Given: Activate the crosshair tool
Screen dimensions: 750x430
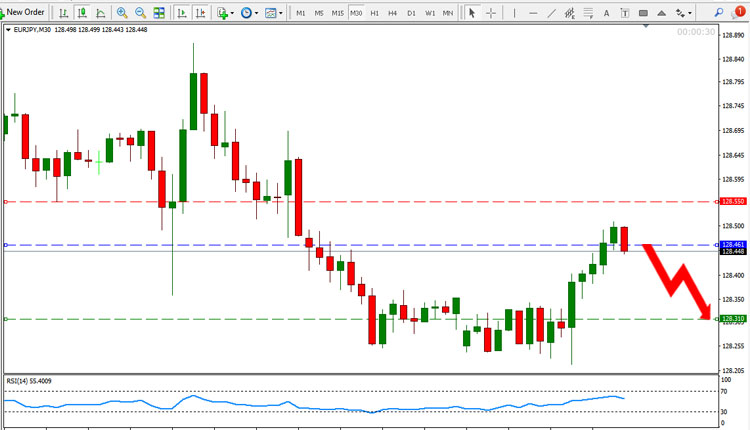Looking at the screenshot, I should pyautogui.click(x=491, y=13).
